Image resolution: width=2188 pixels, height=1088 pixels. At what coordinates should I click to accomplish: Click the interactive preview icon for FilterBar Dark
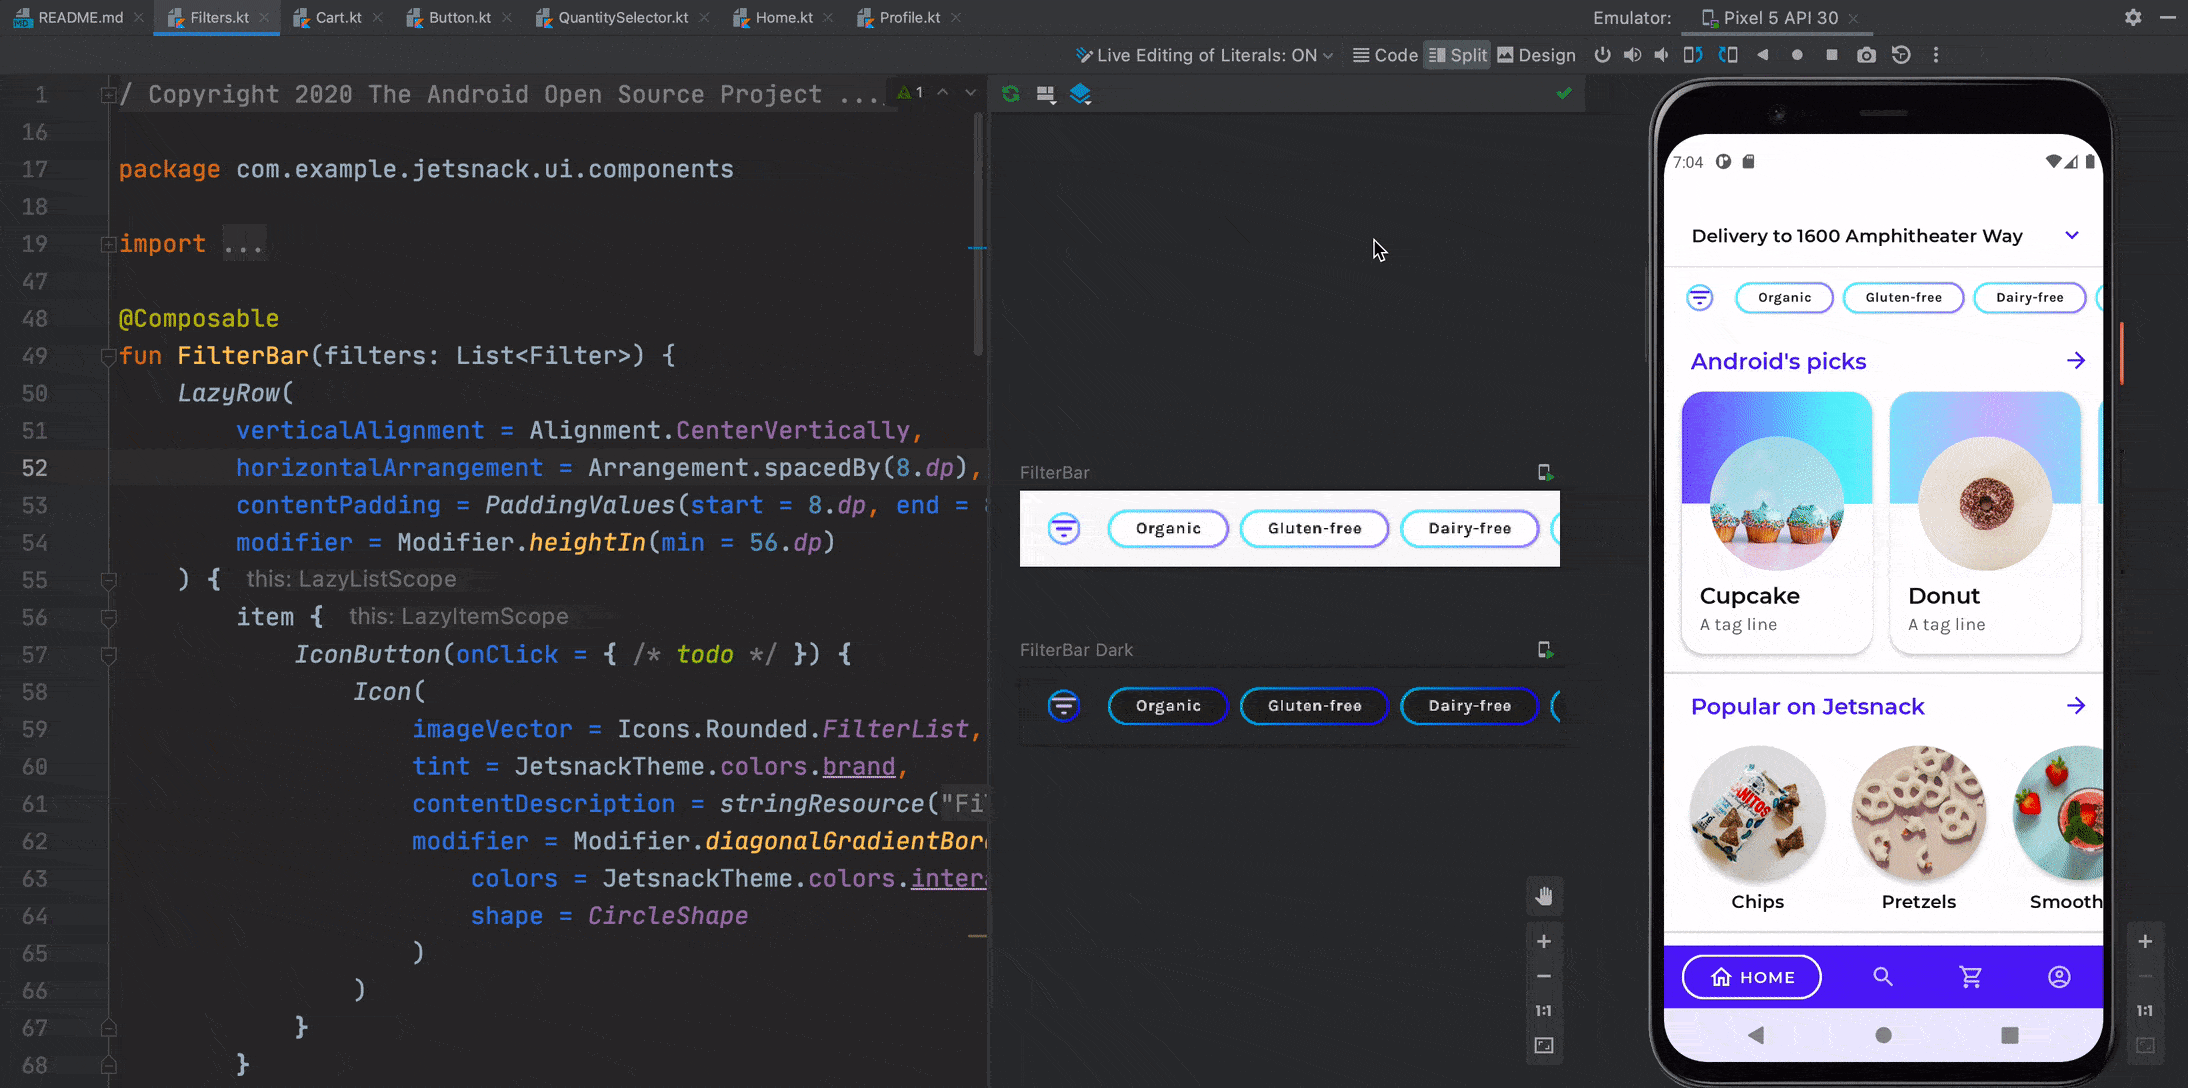click(x=1546, y=649)
